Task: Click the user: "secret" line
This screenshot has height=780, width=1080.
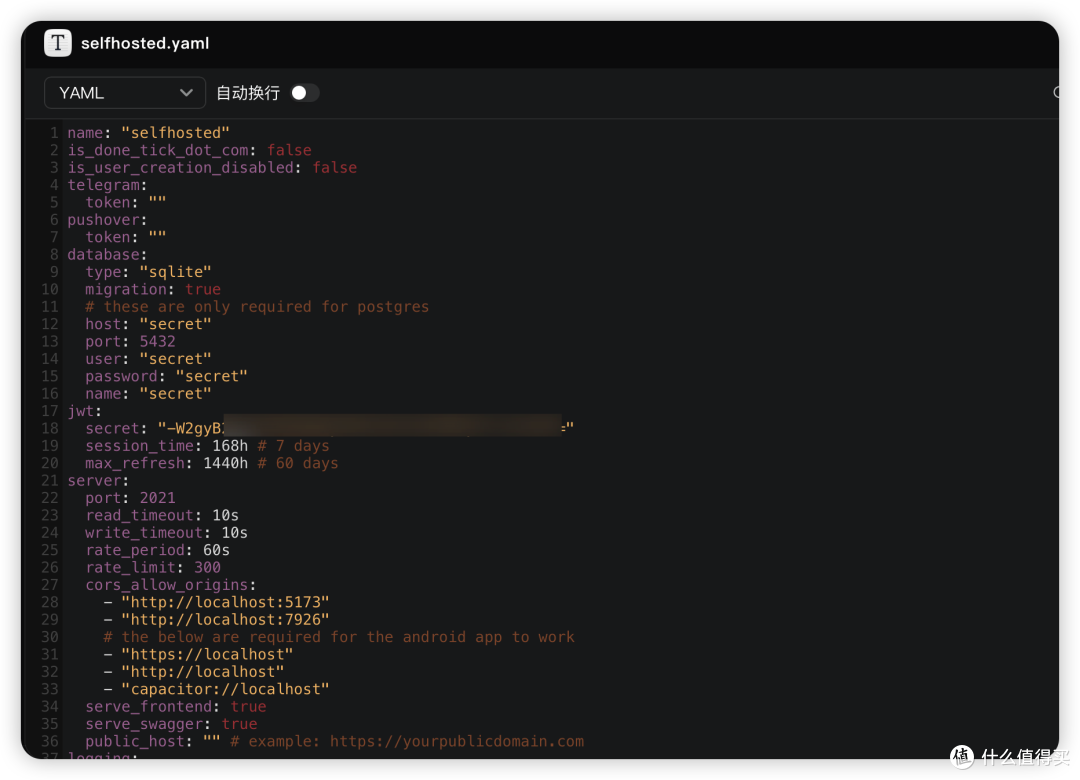Action: coord(148,359)
